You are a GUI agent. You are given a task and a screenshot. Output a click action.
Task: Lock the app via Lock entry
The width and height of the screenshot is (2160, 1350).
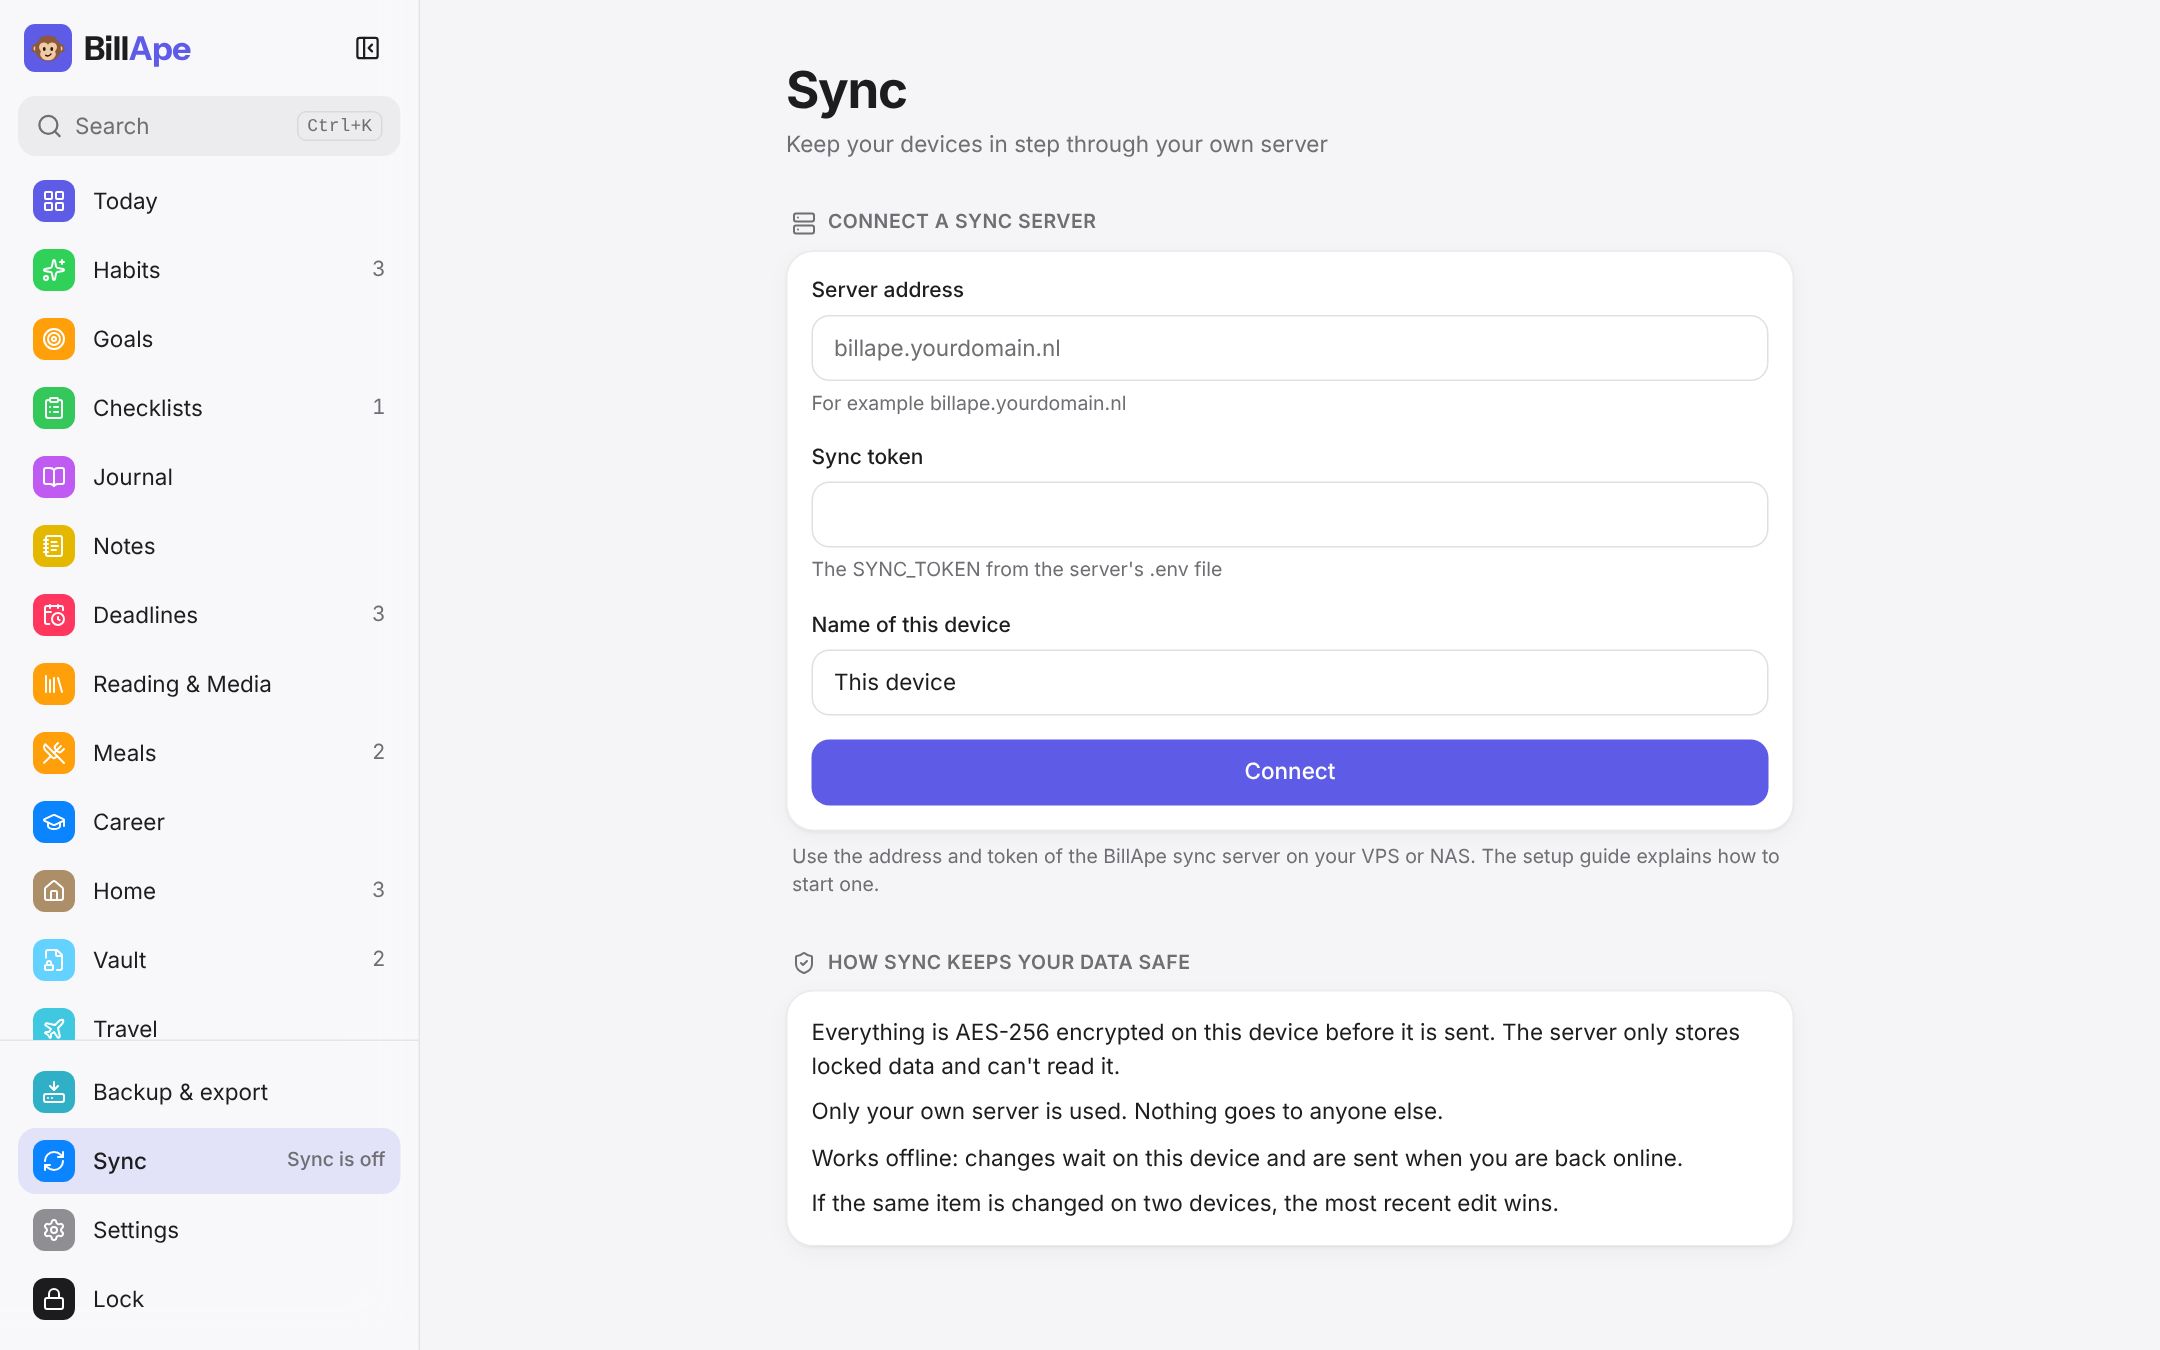209,1299
